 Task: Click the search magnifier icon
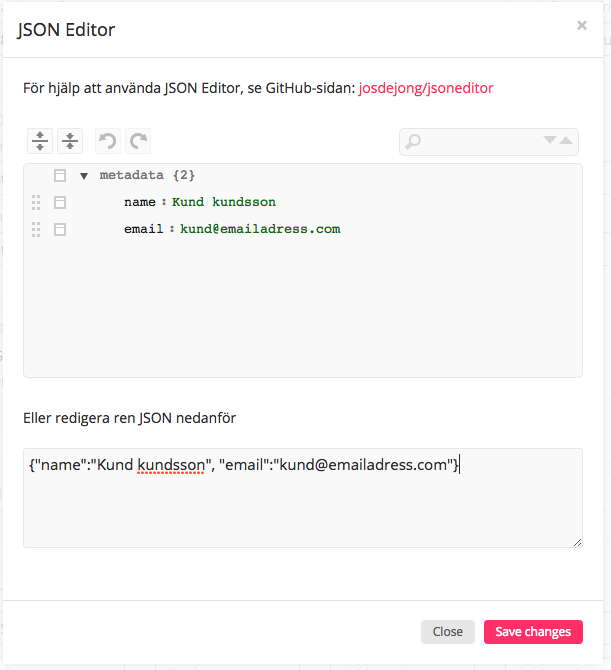[413, 142]
